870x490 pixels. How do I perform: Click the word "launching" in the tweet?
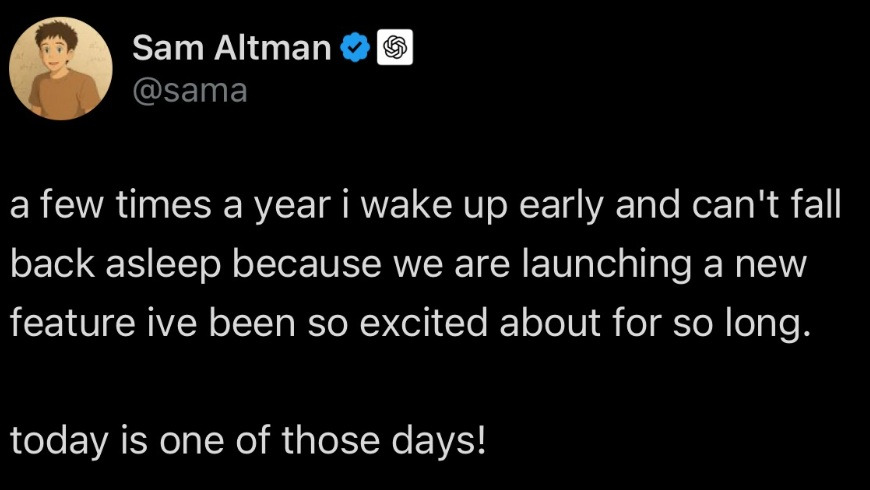(614, 266)
